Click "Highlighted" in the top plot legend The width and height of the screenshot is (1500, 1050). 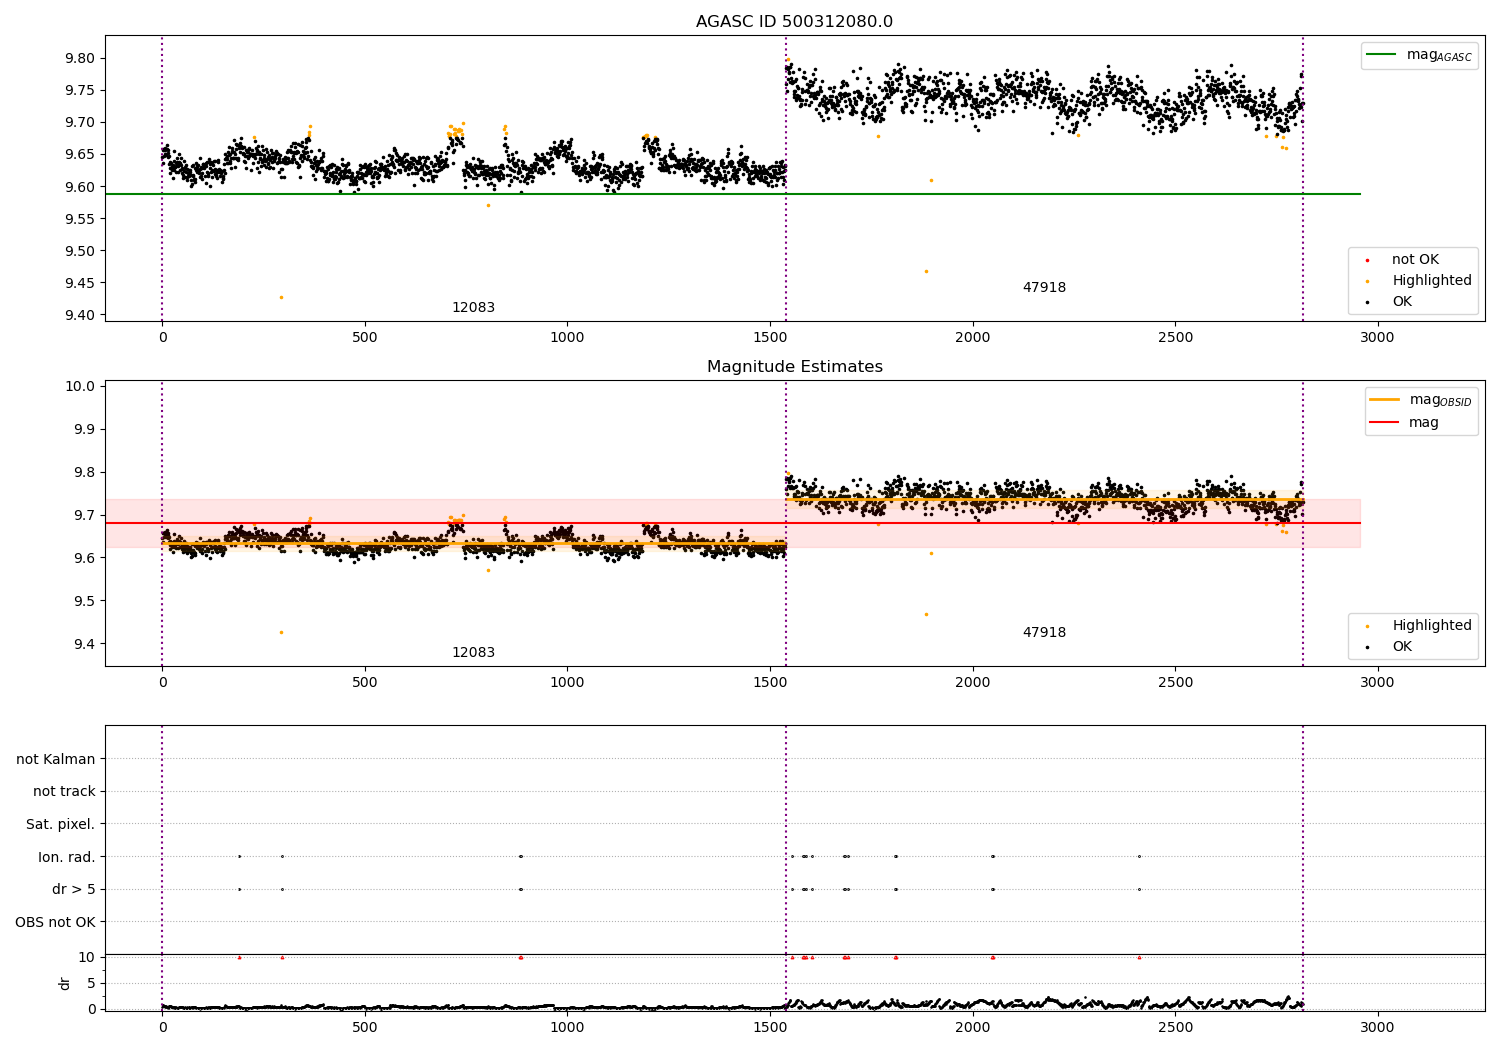[1432, 281]
